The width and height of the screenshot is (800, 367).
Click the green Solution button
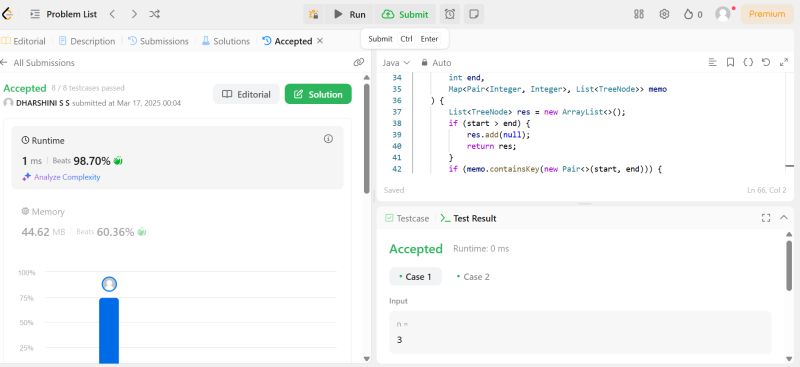point(318,94)
